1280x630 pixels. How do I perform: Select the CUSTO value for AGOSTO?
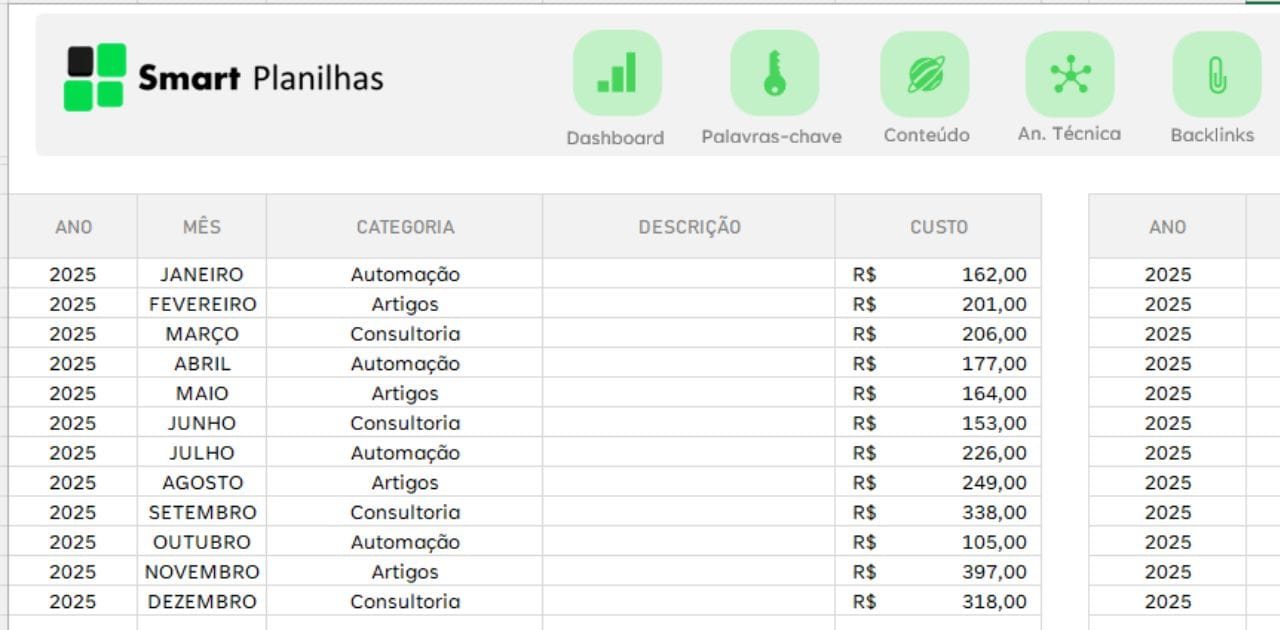click(x=940, y=482)
